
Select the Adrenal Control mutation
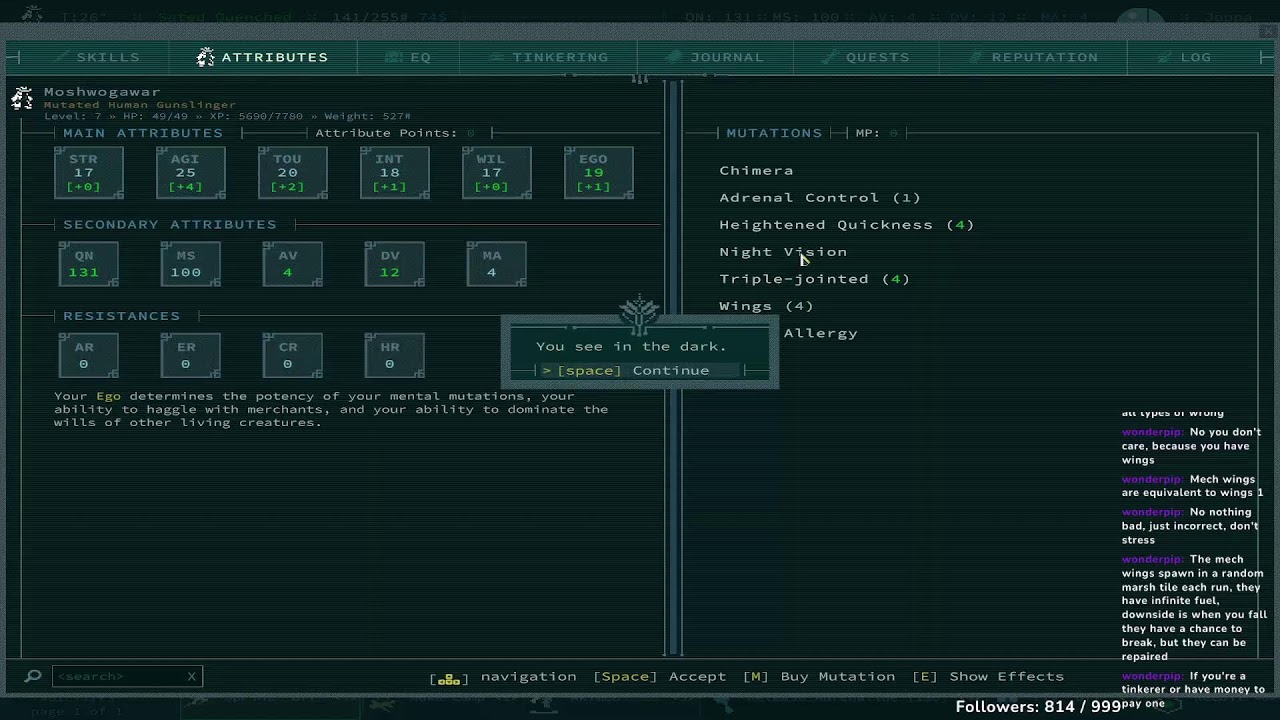(x=820, y=198)
